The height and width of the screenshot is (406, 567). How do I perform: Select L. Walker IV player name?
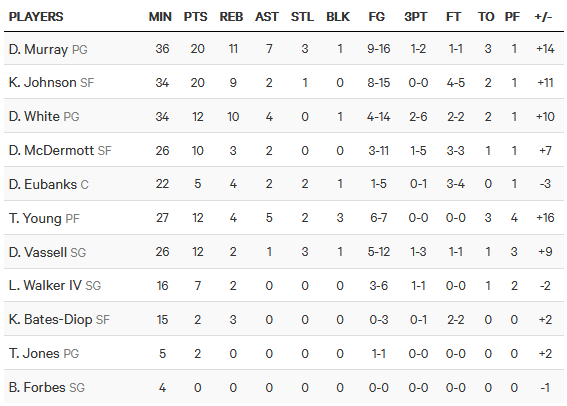45,286
